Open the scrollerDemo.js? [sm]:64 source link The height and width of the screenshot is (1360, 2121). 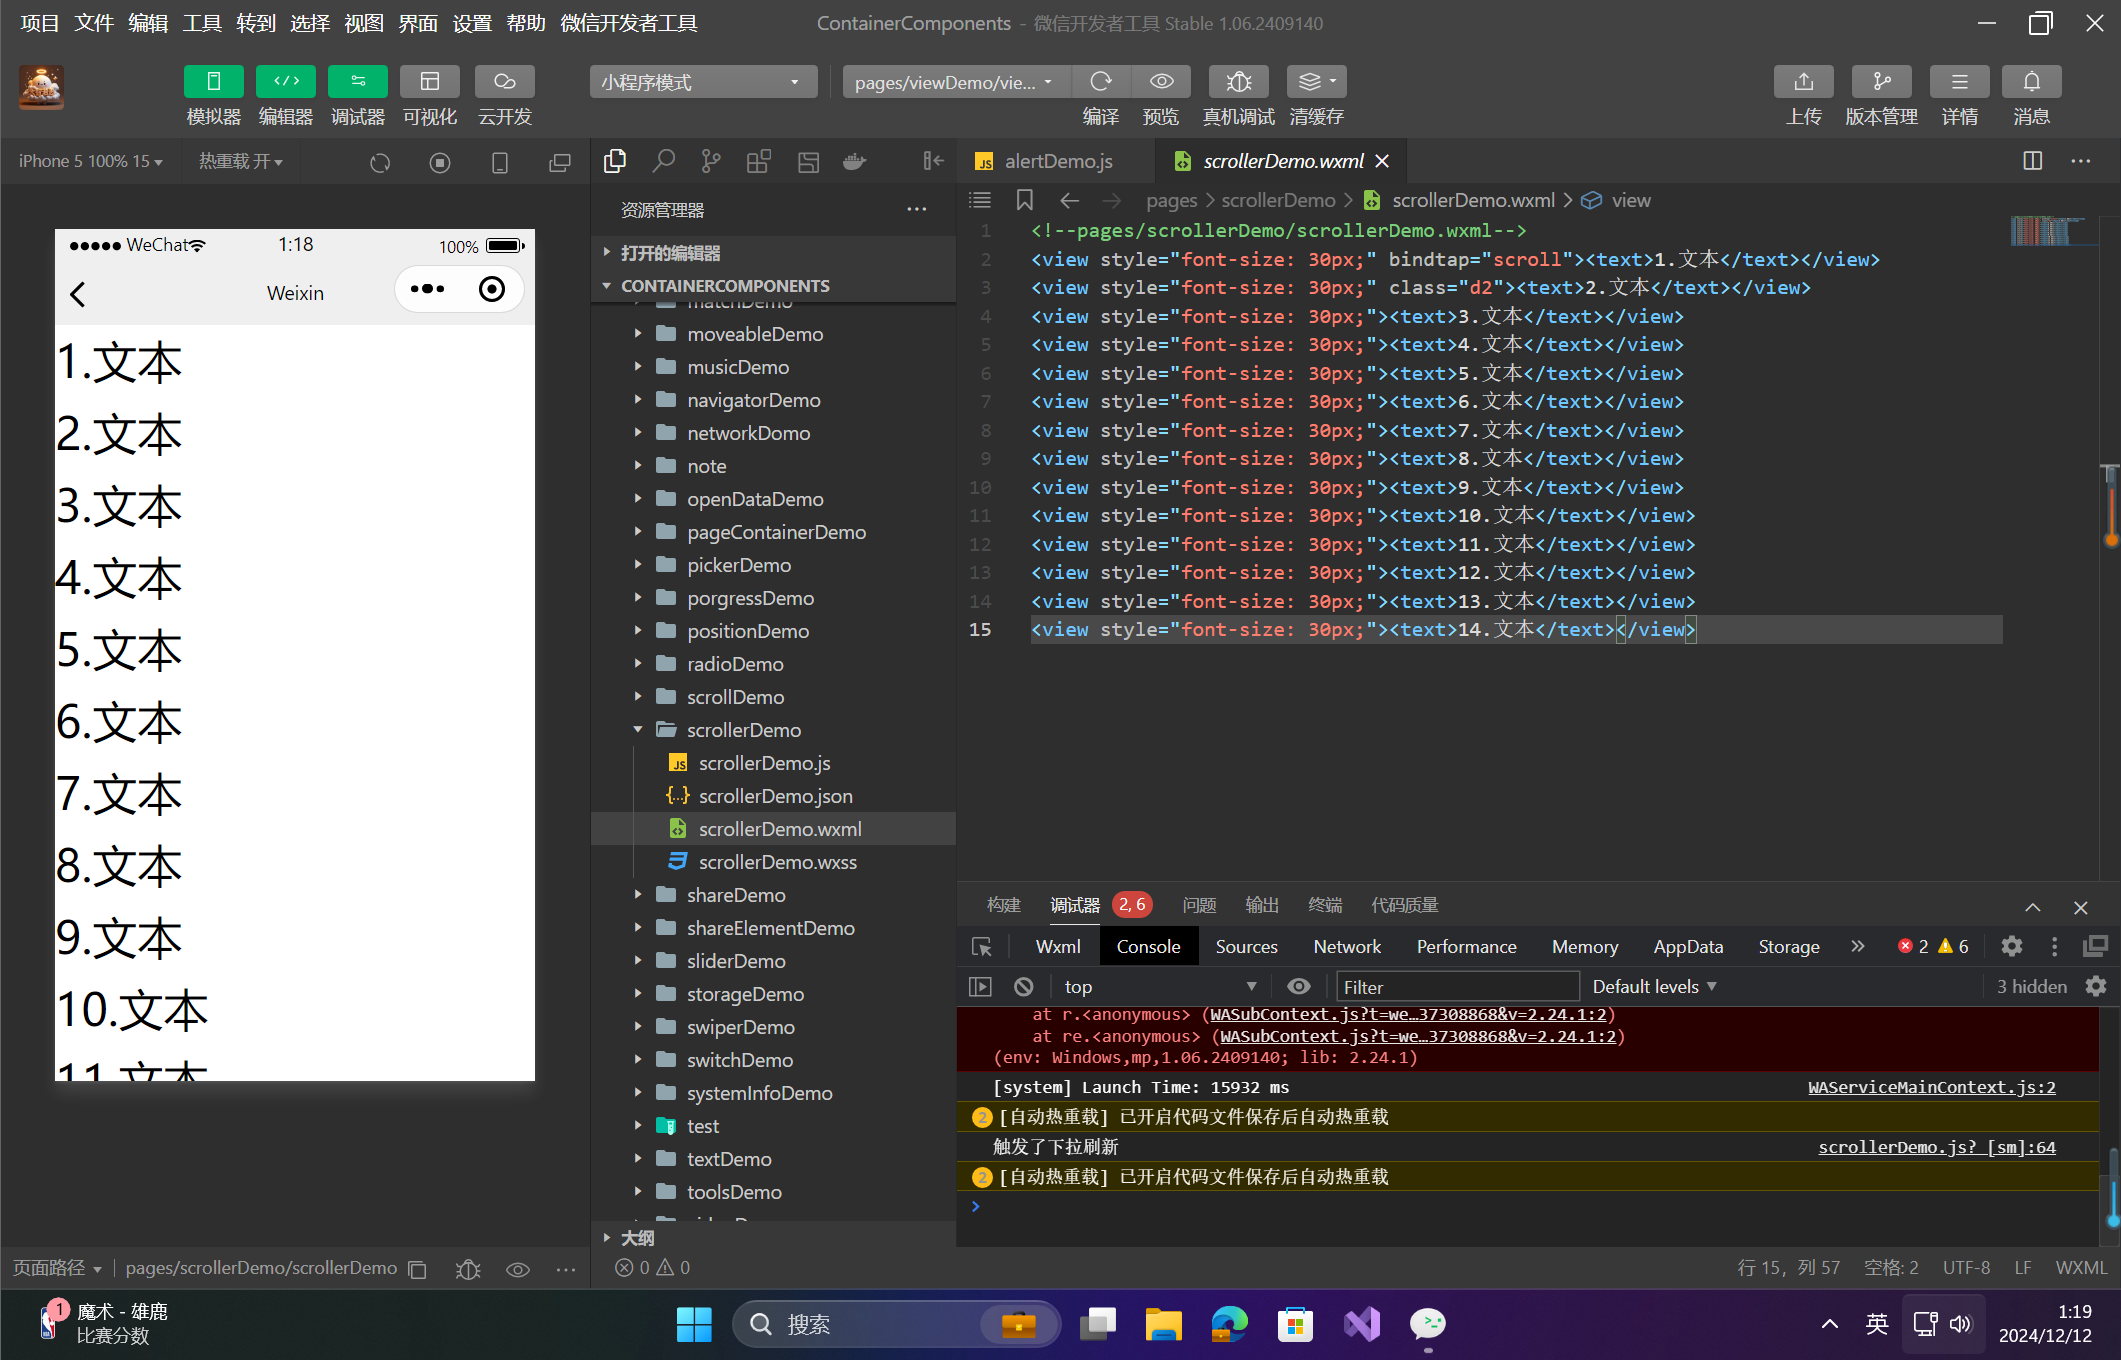1936,1147
